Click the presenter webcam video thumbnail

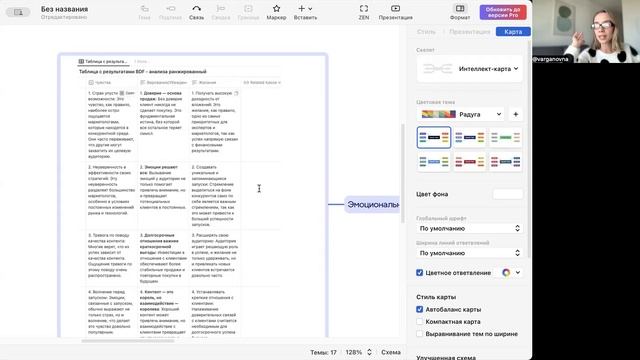tap(586, 31)
